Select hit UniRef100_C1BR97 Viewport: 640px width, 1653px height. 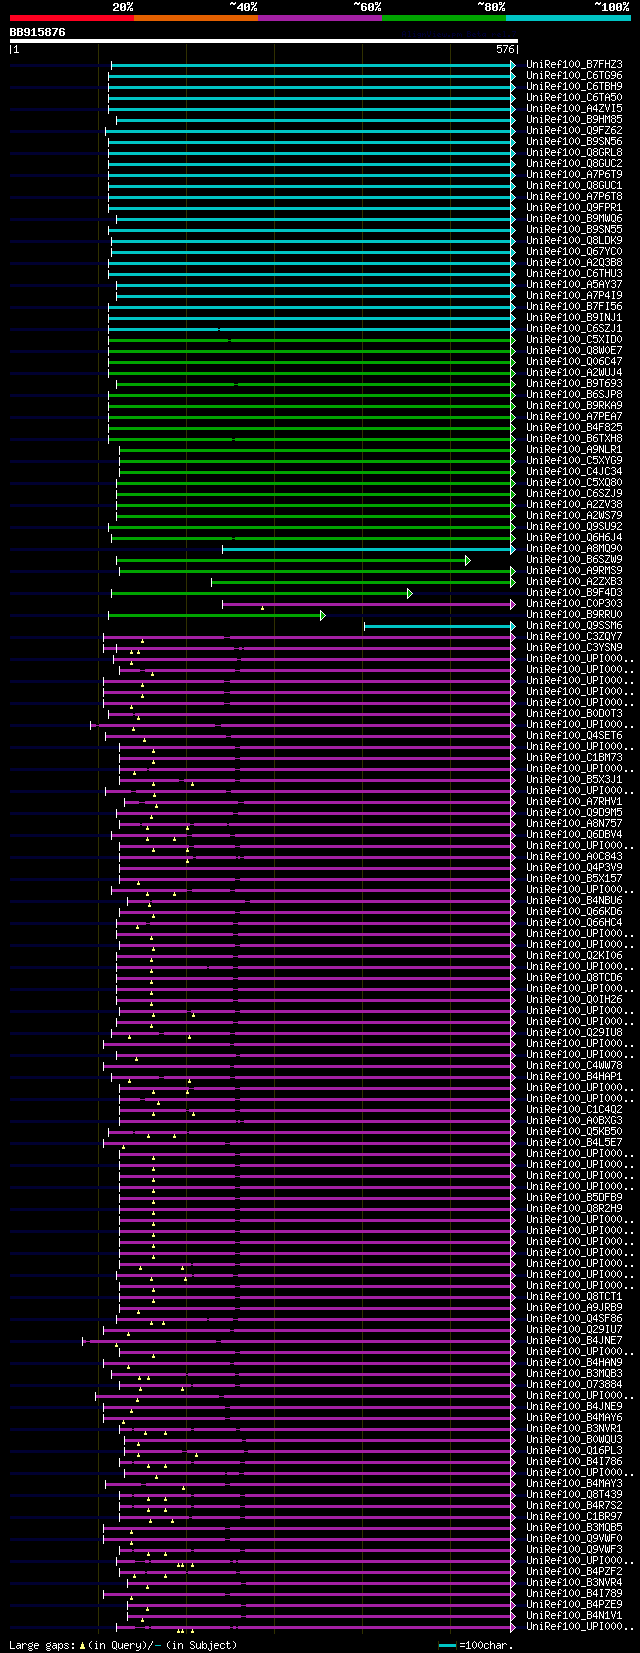[x=574, y=1516]
